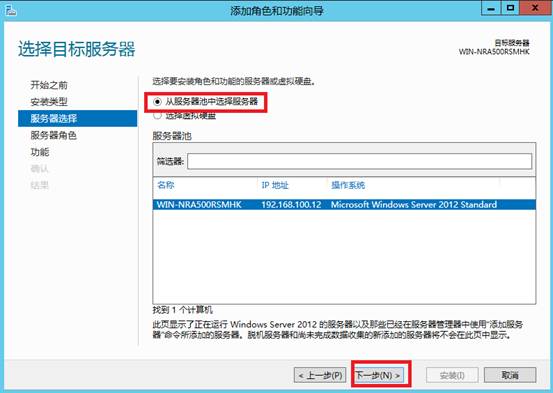This screenshot has width=553, height=393.
Task: Sort by IP 地址 column header
Action: click(275, 185)
